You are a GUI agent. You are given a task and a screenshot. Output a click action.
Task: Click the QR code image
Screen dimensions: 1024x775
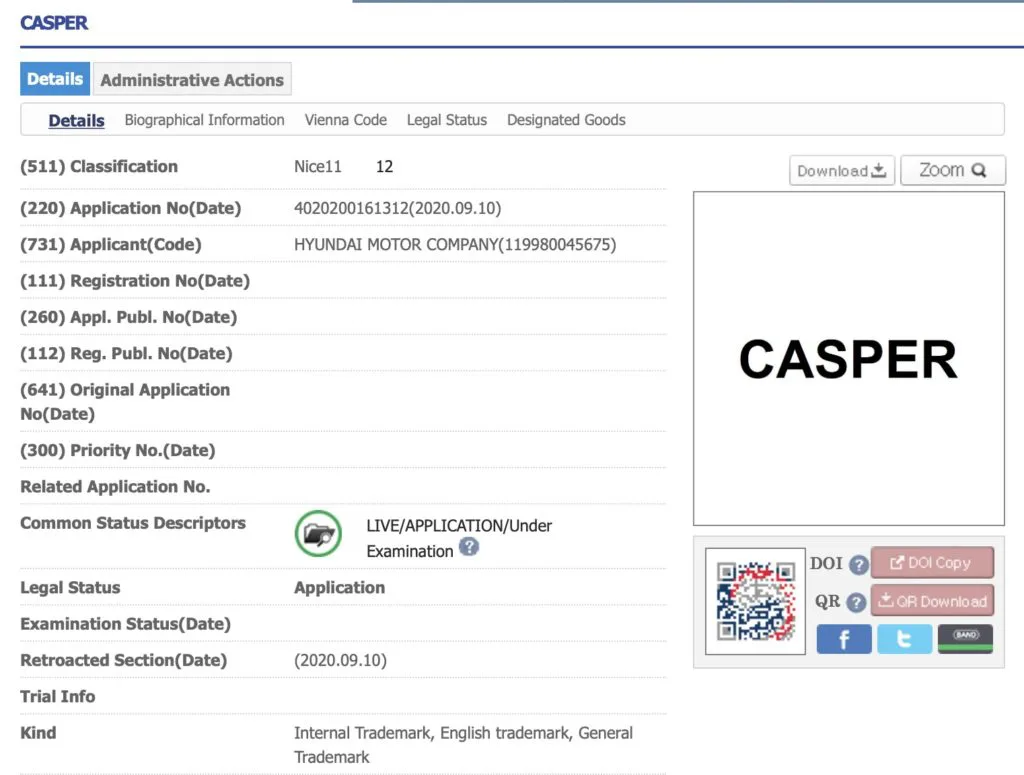pos(756,601)
